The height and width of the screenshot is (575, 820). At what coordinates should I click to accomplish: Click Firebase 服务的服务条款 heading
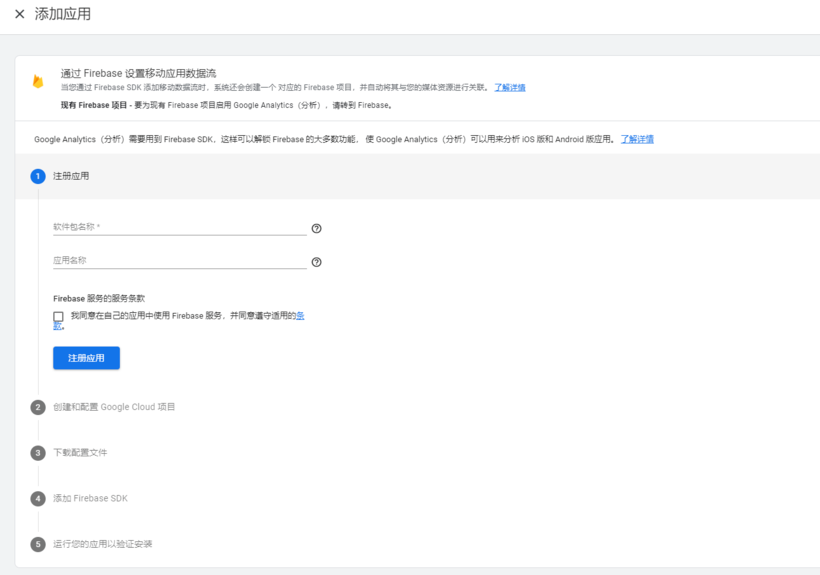[99, 298]
